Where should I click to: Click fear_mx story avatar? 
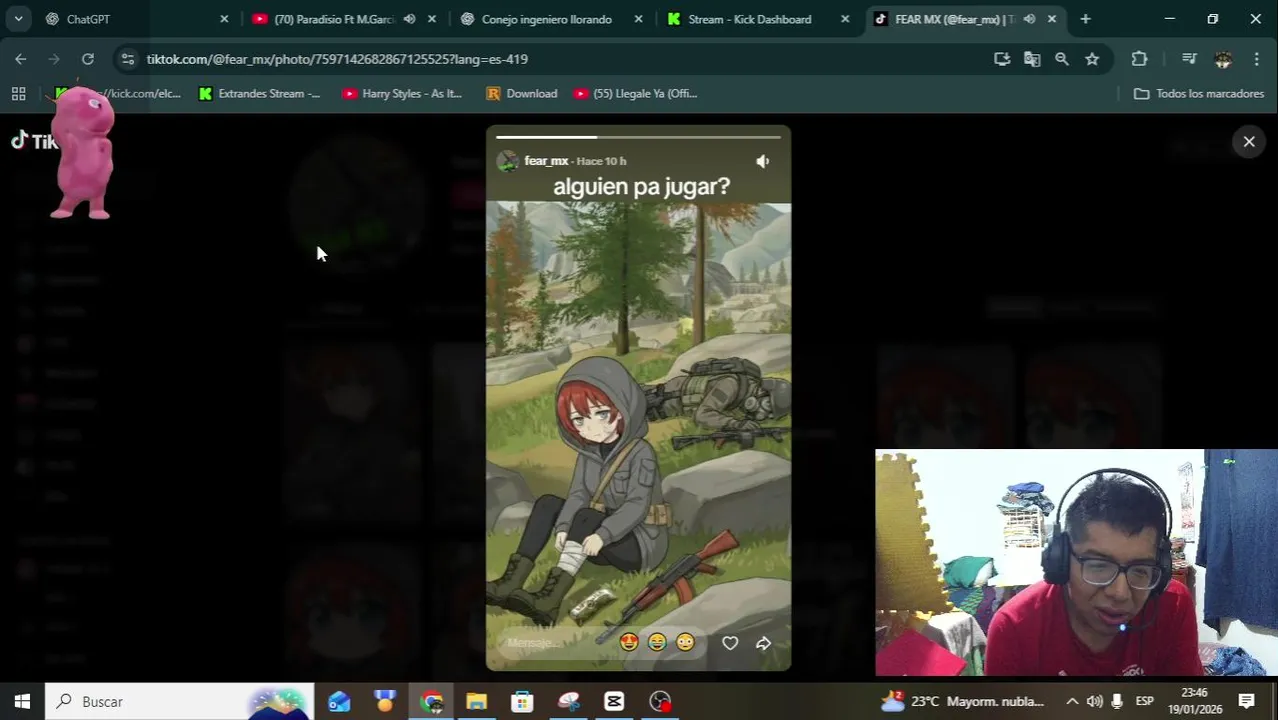tap(508, 161)
